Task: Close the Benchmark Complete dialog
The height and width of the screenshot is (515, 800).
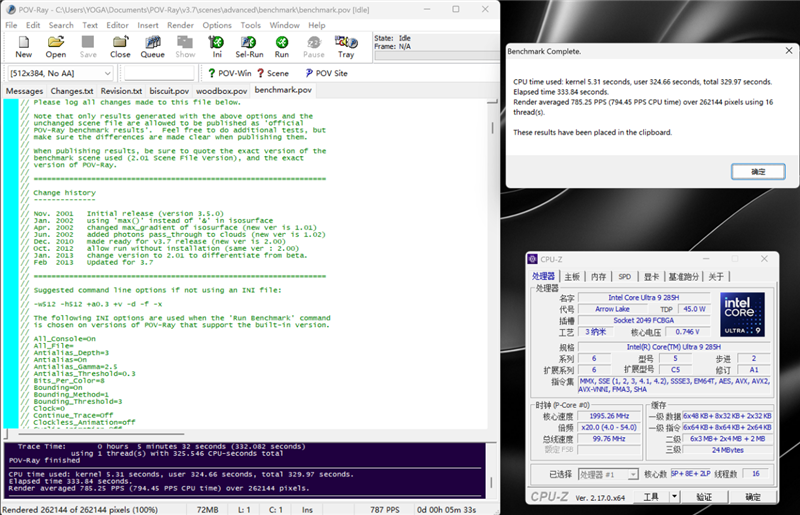Action: [x=789, y=51]
